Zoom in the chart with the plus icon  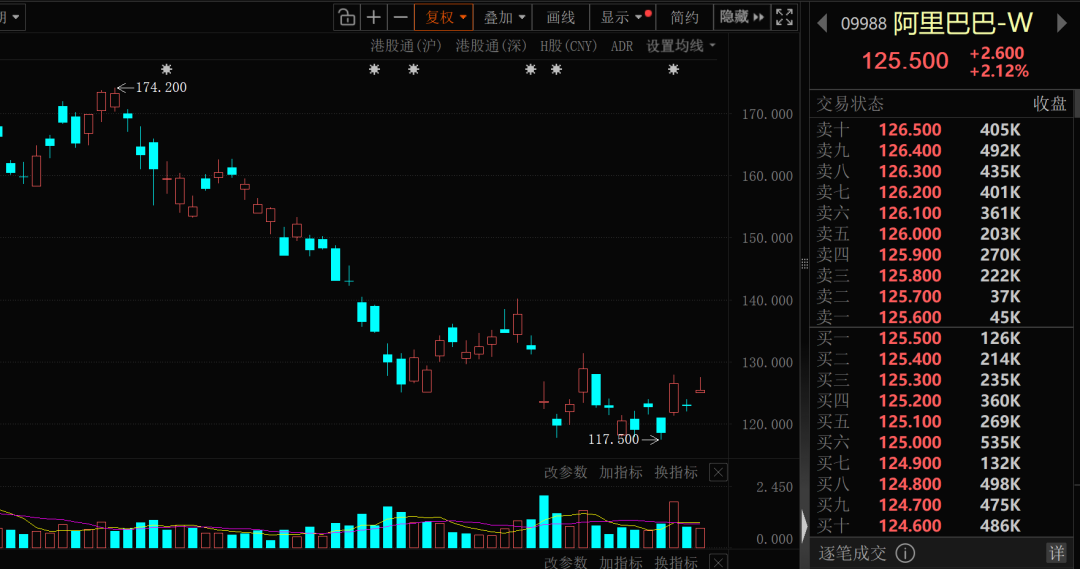click(374, 17)
